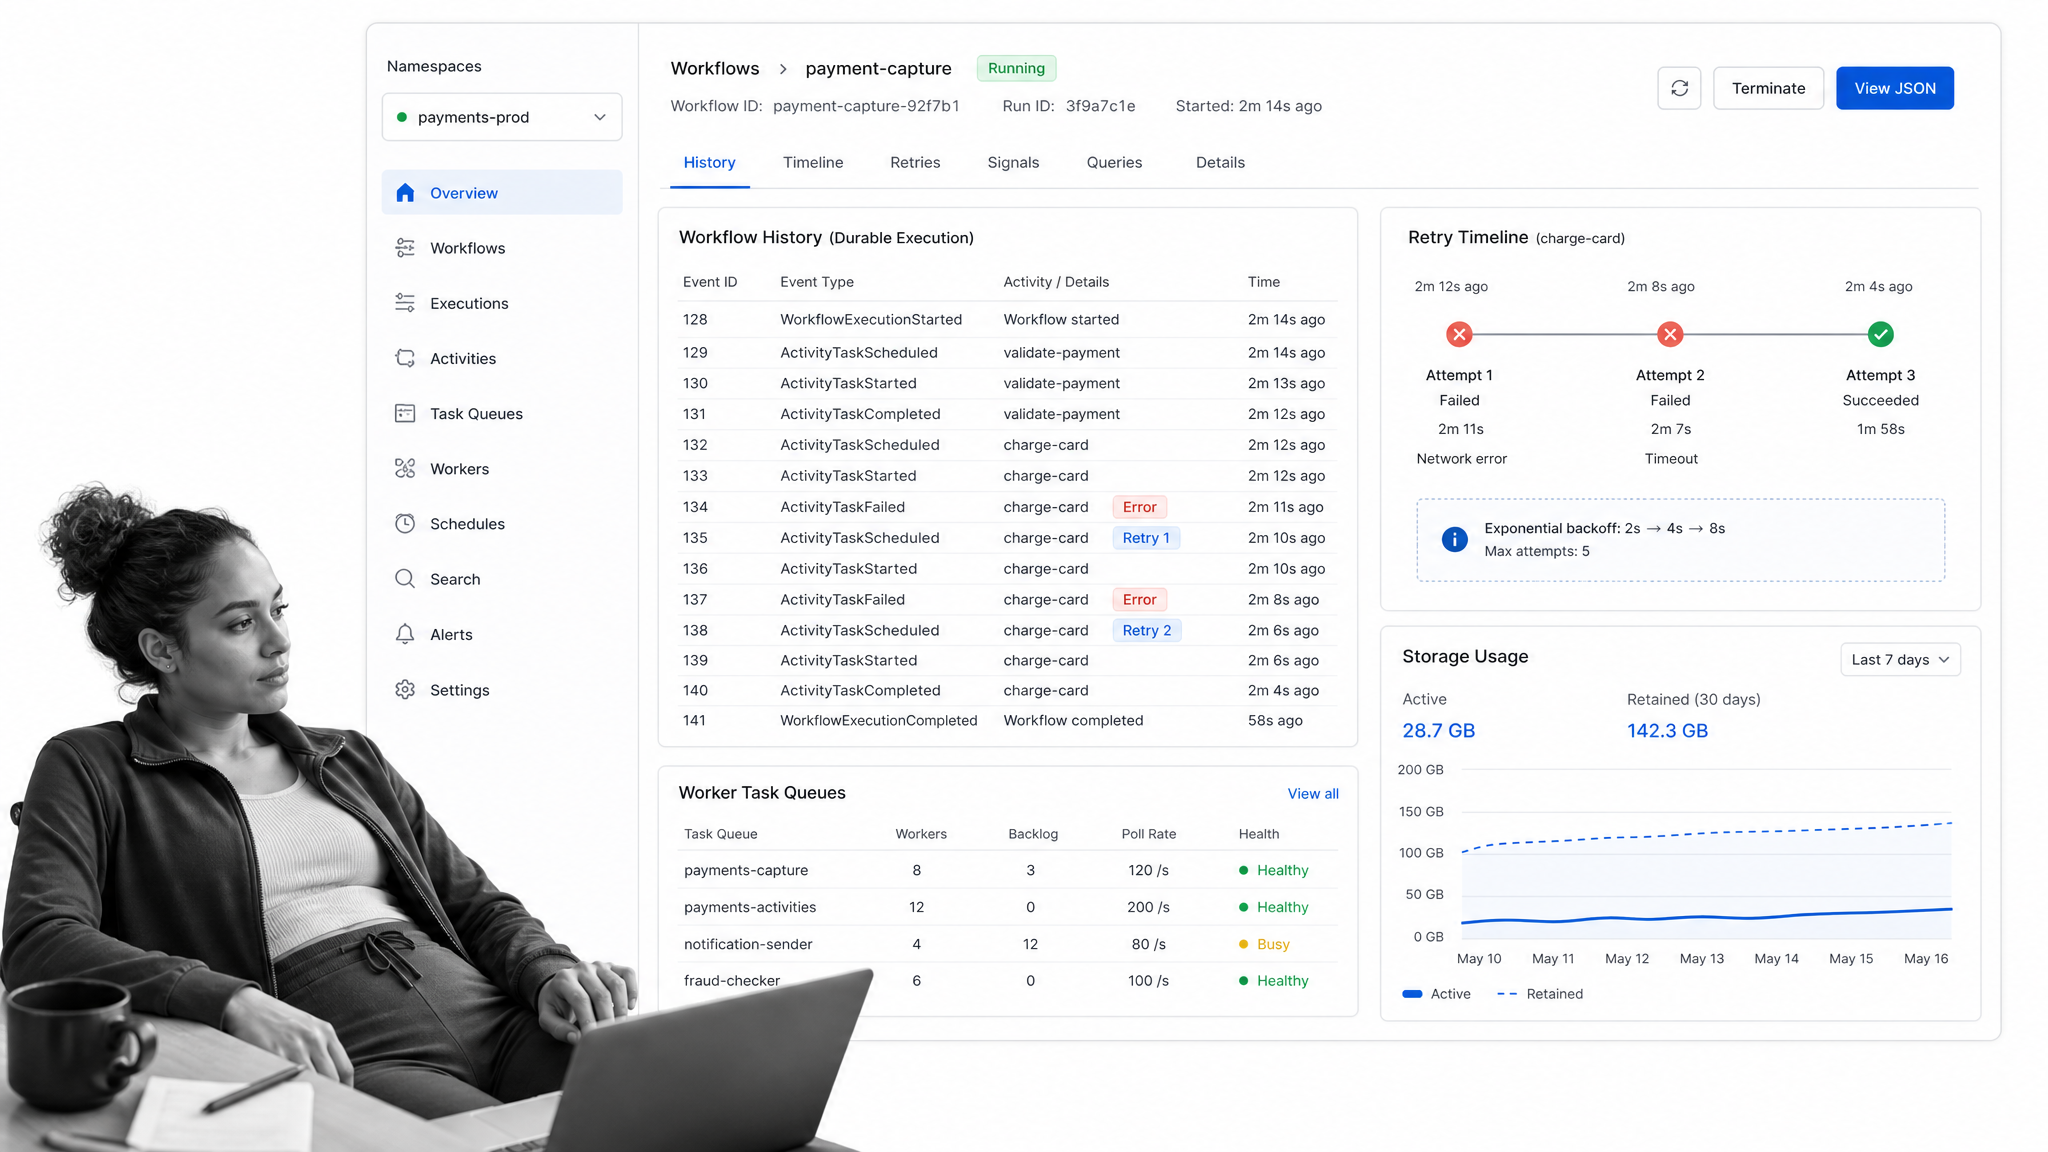Click the refresh icon button
Image resolution: width=2048 pixels, height=1152 pixels.
coord(1679,88)
